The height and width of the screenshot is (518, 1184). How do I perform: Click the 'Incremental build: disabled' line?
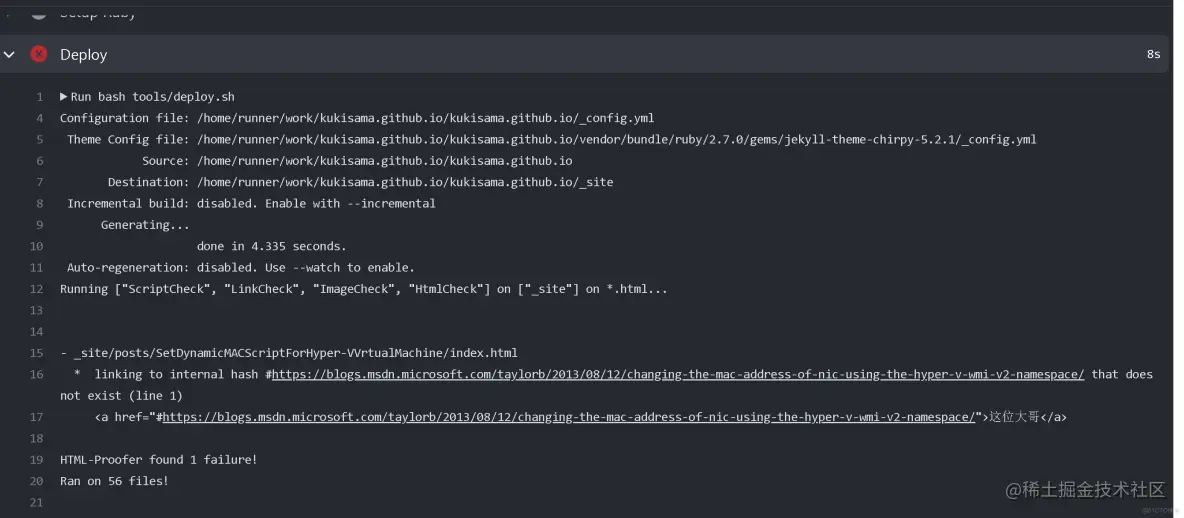pyautogui.click(x=251, y=203)
